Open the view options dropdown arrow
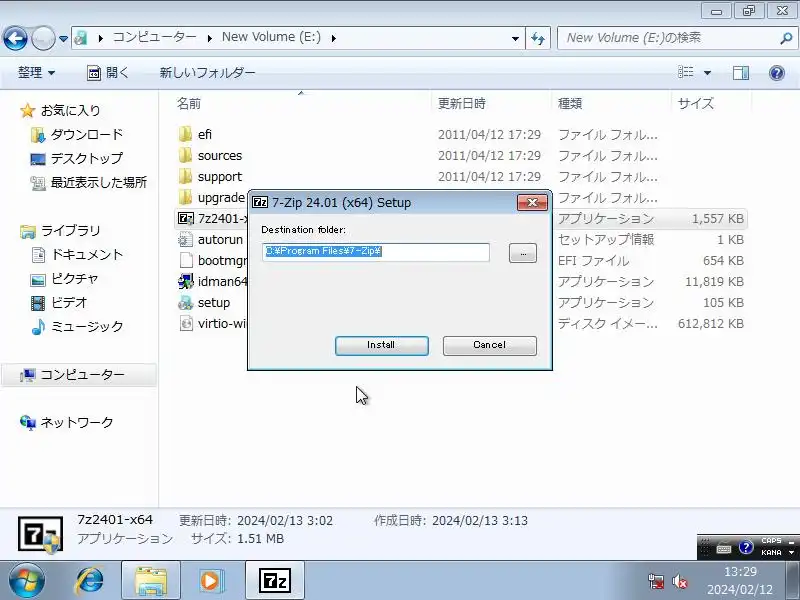Viewport: 800px width, 600px height. (707, 73)
